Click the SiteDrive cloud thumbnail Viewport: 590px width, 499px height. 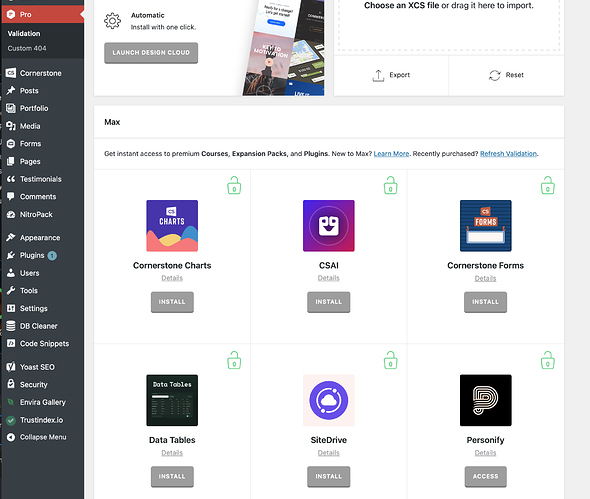click(328, 400)
